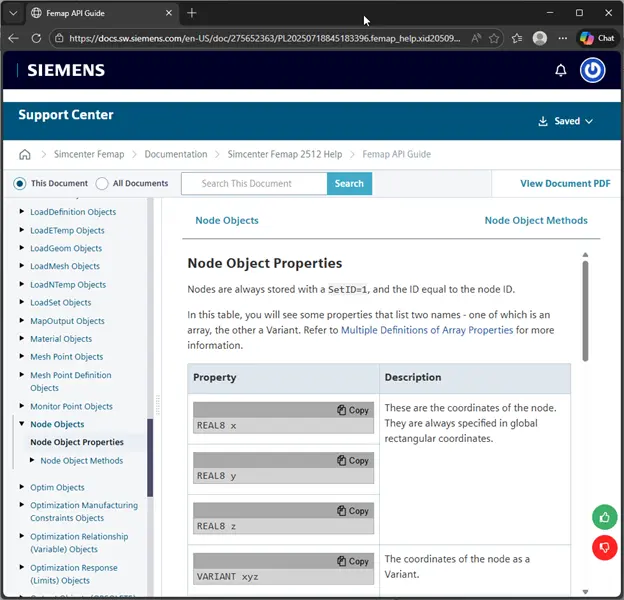Open browser settings ellipsis menu
The height and width of the screenshot is (600, 624).
pyautogui.click(x=562, y=38)
